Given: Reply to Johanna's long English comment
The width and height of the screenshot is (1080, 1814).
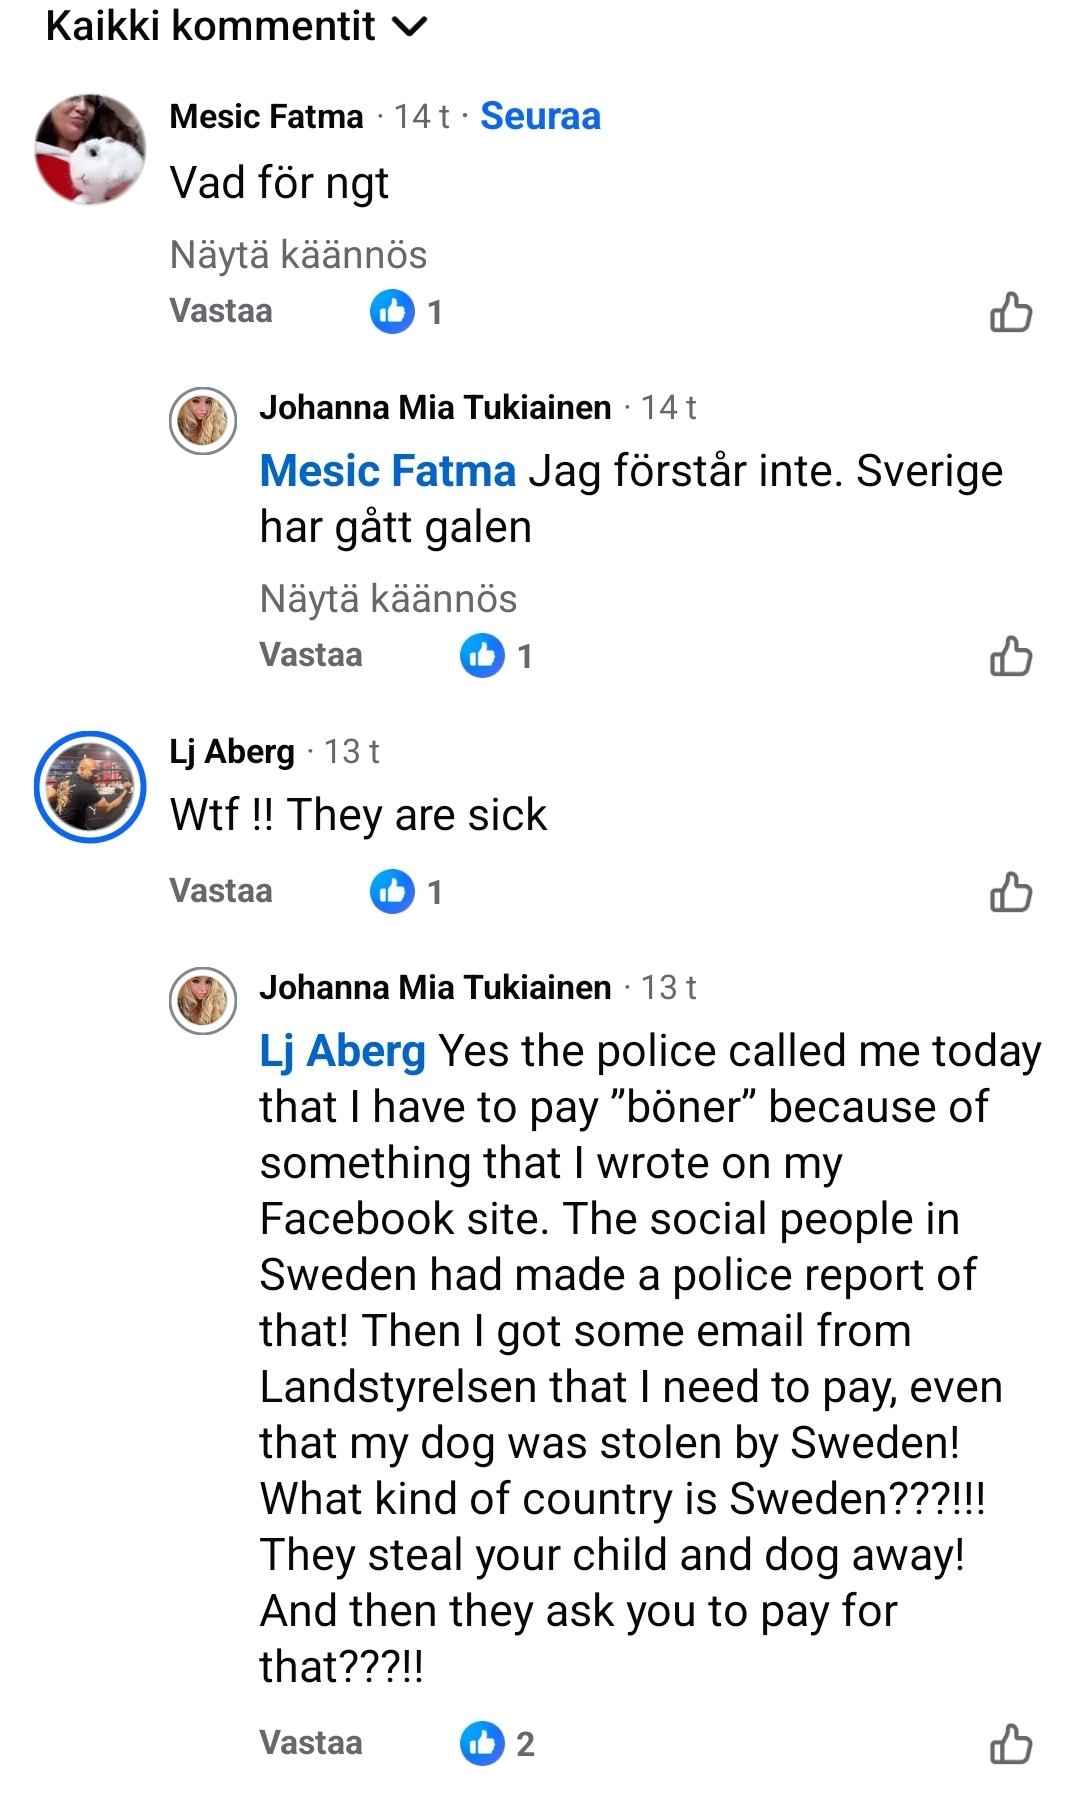Looking at the screenshot, I should pyautogui.click(x=311, y=1743).
